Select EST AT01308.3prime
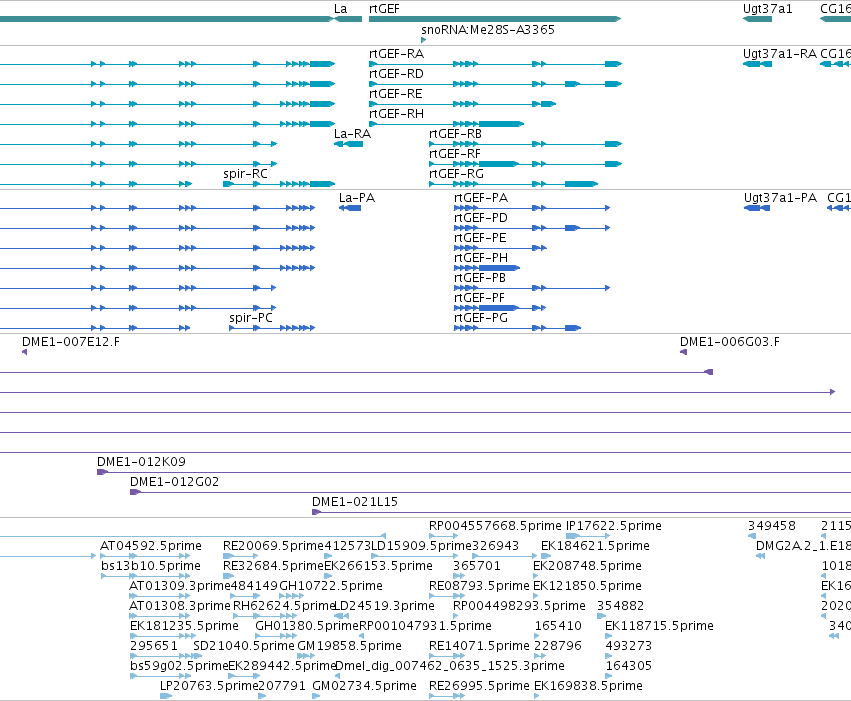851x701 pixels. 180,606
